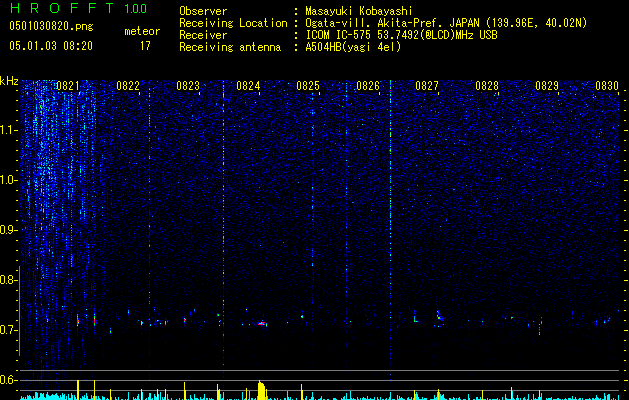Click the 0828 time marker
This screenshot has height=400, width=629.
click(x=487, y=86)
